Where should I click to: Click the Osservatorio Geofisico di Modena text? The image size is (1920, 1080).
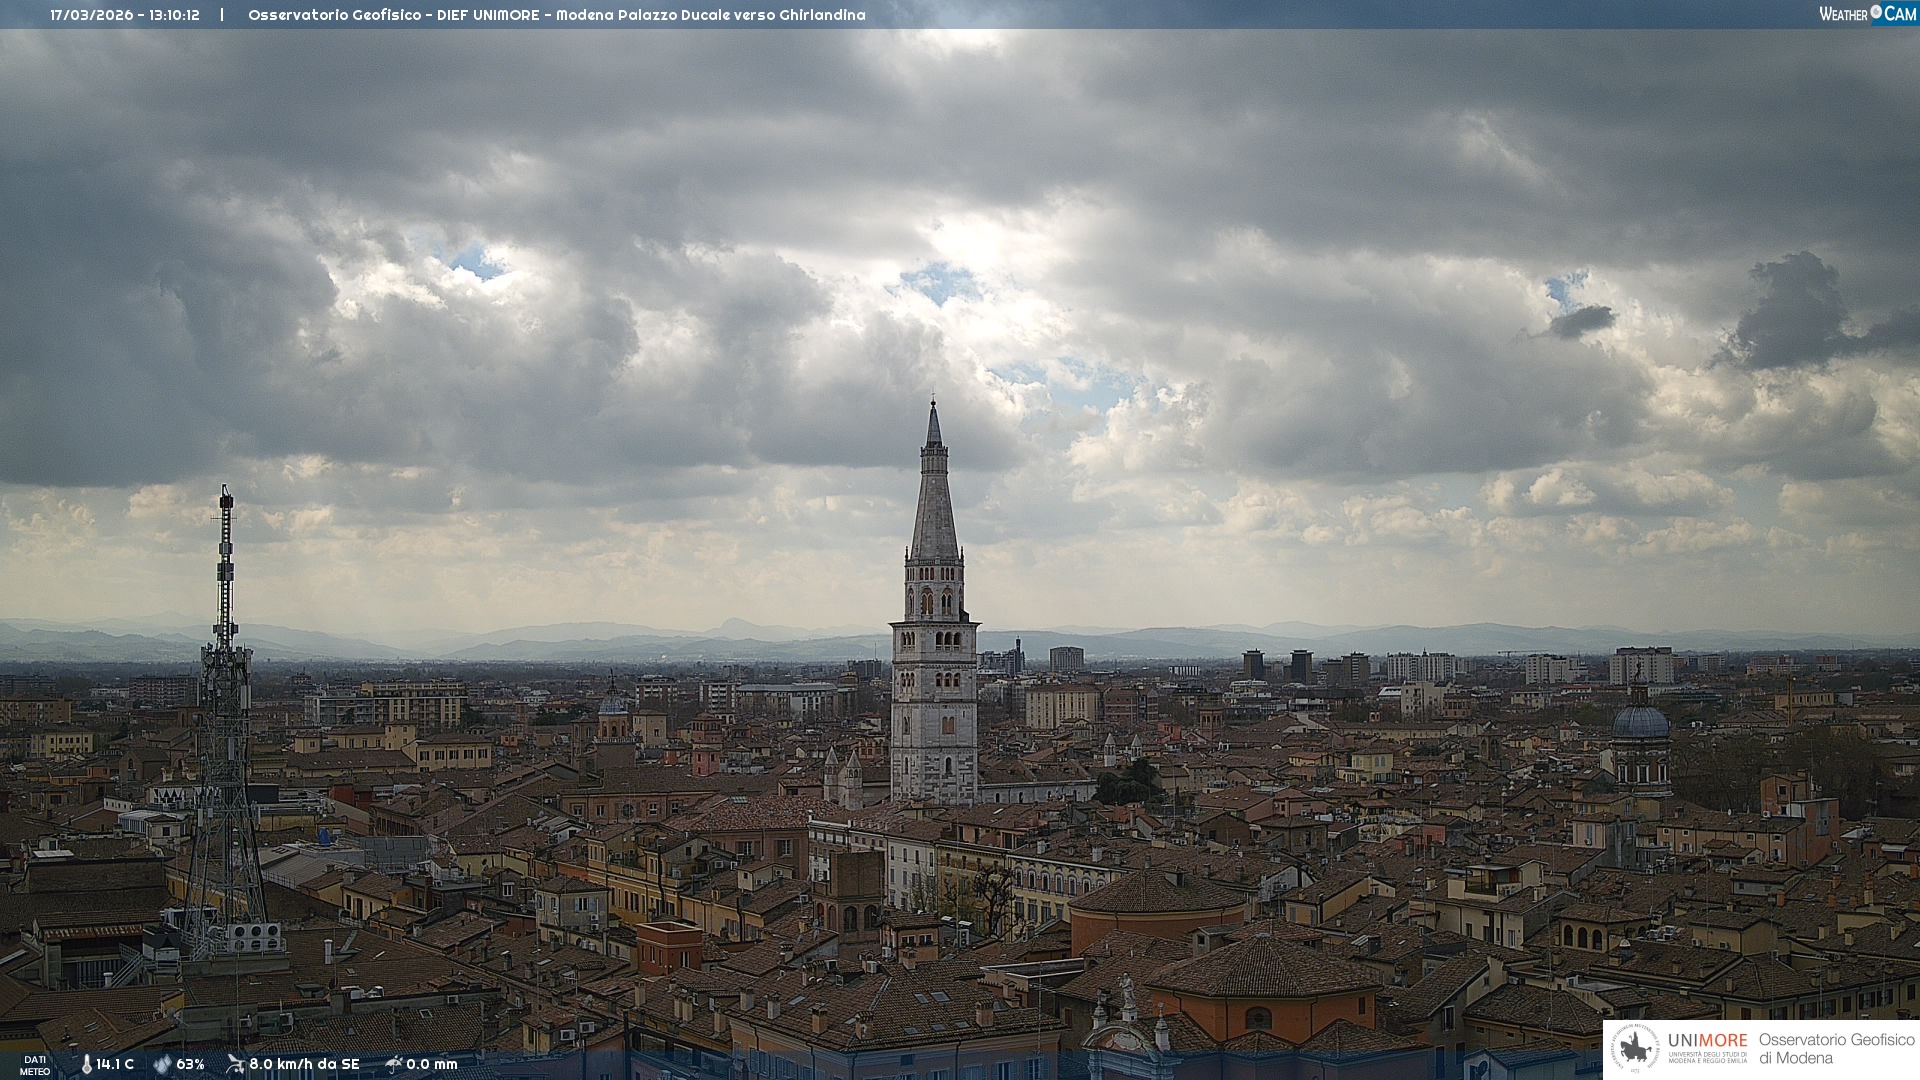click(x=1836, y=1049)
